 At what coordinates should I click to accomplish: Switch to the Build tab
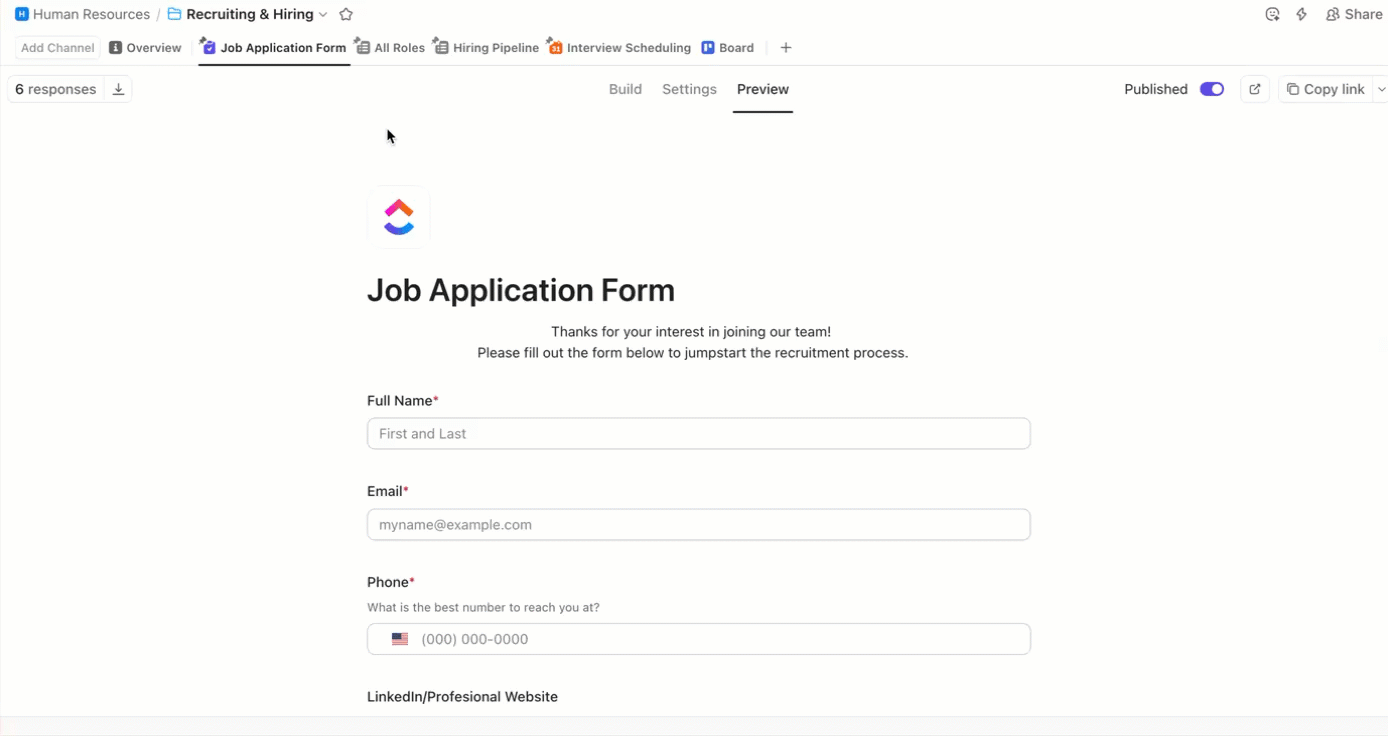pyautogui.click(x=625, y=89)
